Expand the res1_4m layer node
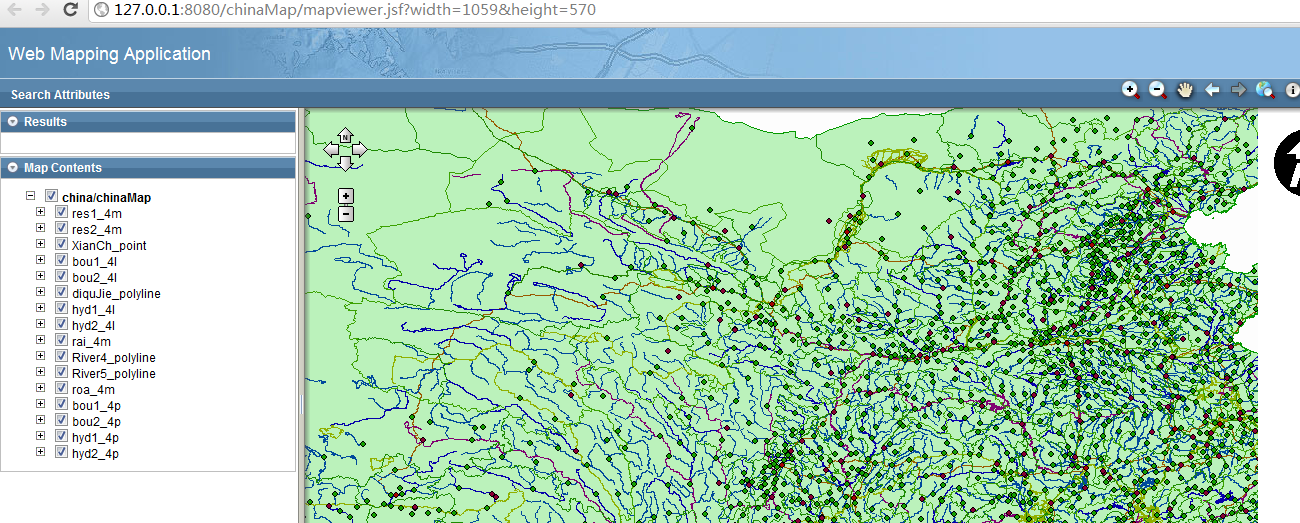Image resolution: width=1300 pixels, height=523 pixels. tap(41, 213)
